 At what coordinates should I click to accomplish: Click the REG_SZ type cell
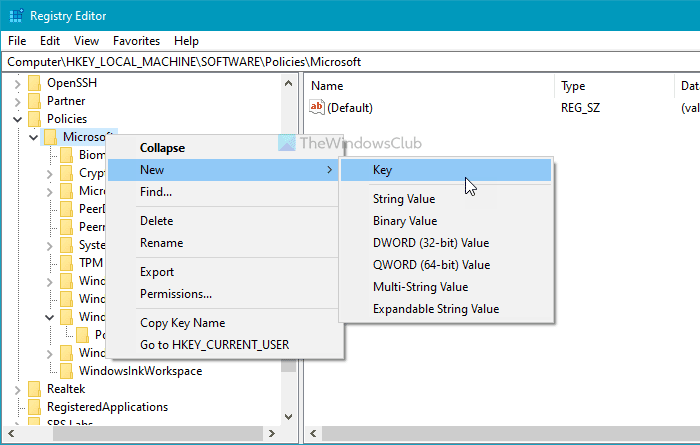580,108
